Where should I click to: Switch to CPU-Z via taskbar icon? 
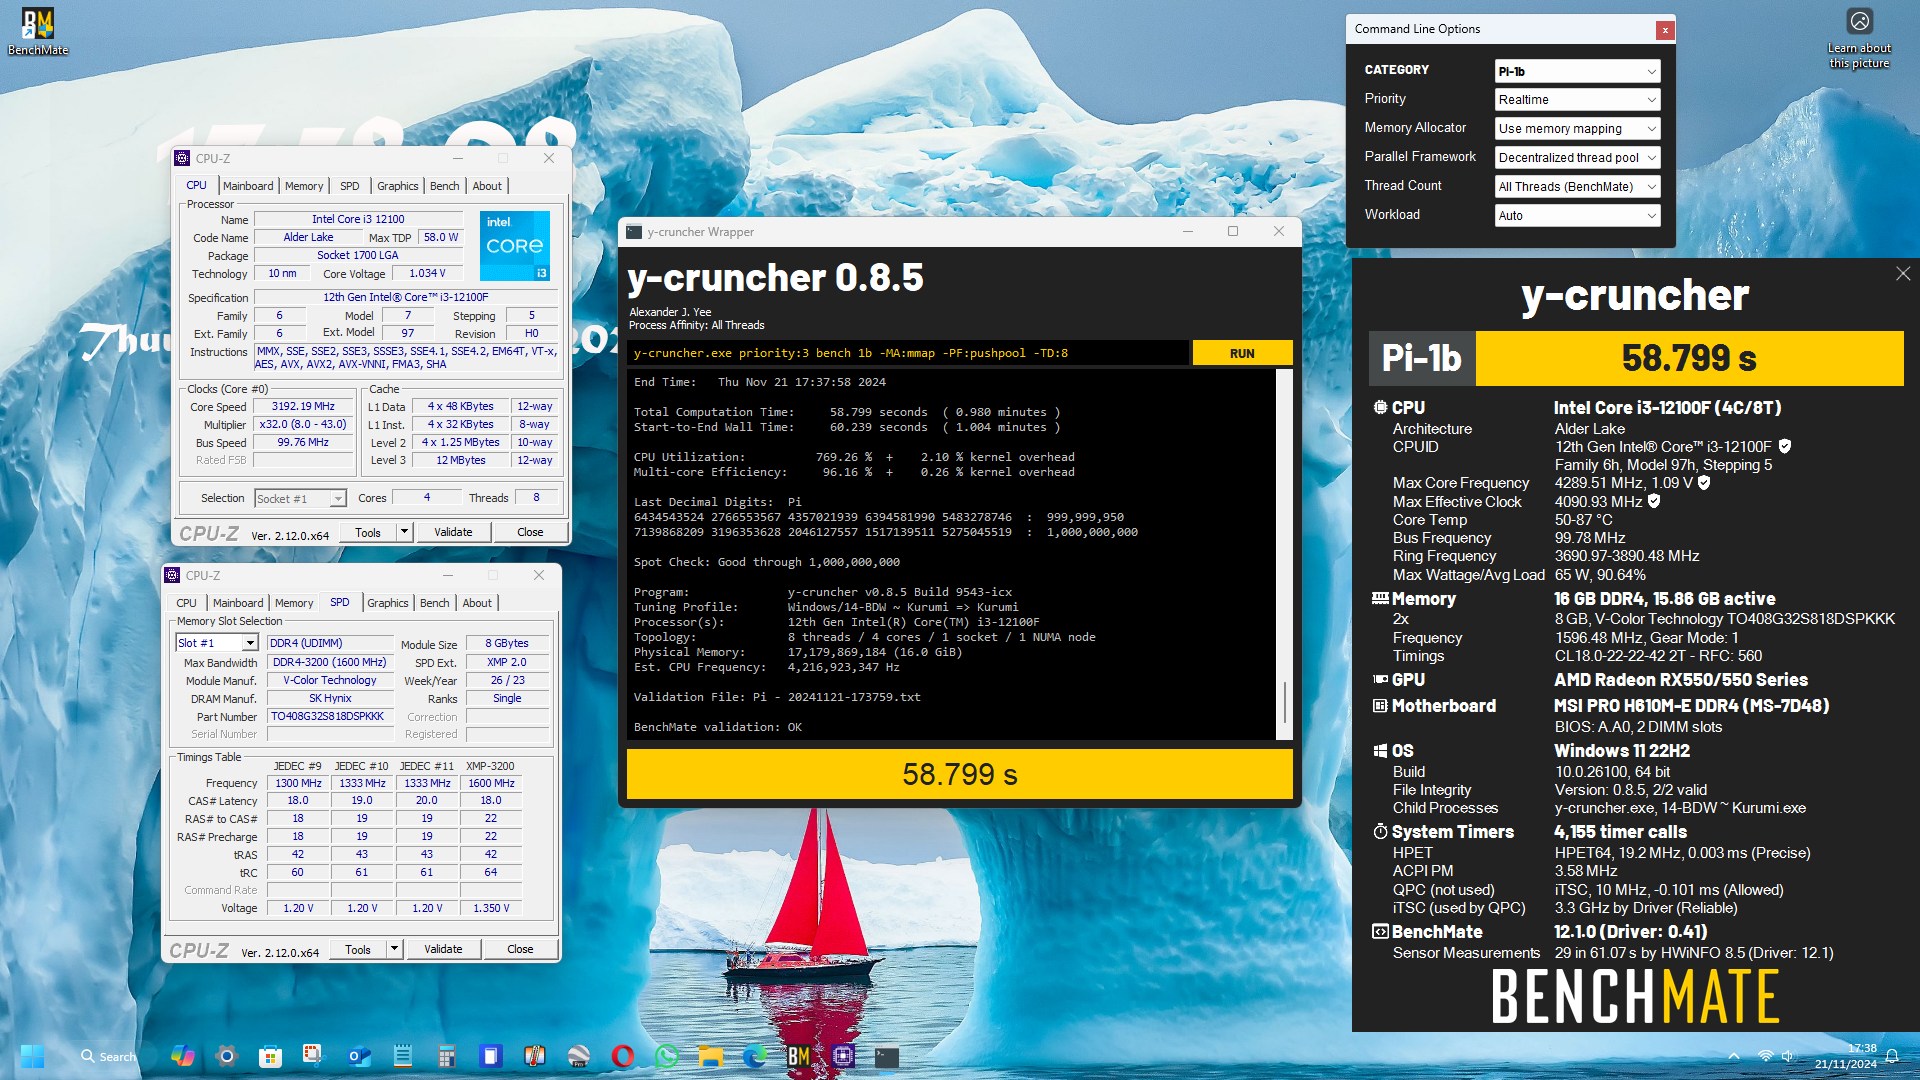[843, 1056]
